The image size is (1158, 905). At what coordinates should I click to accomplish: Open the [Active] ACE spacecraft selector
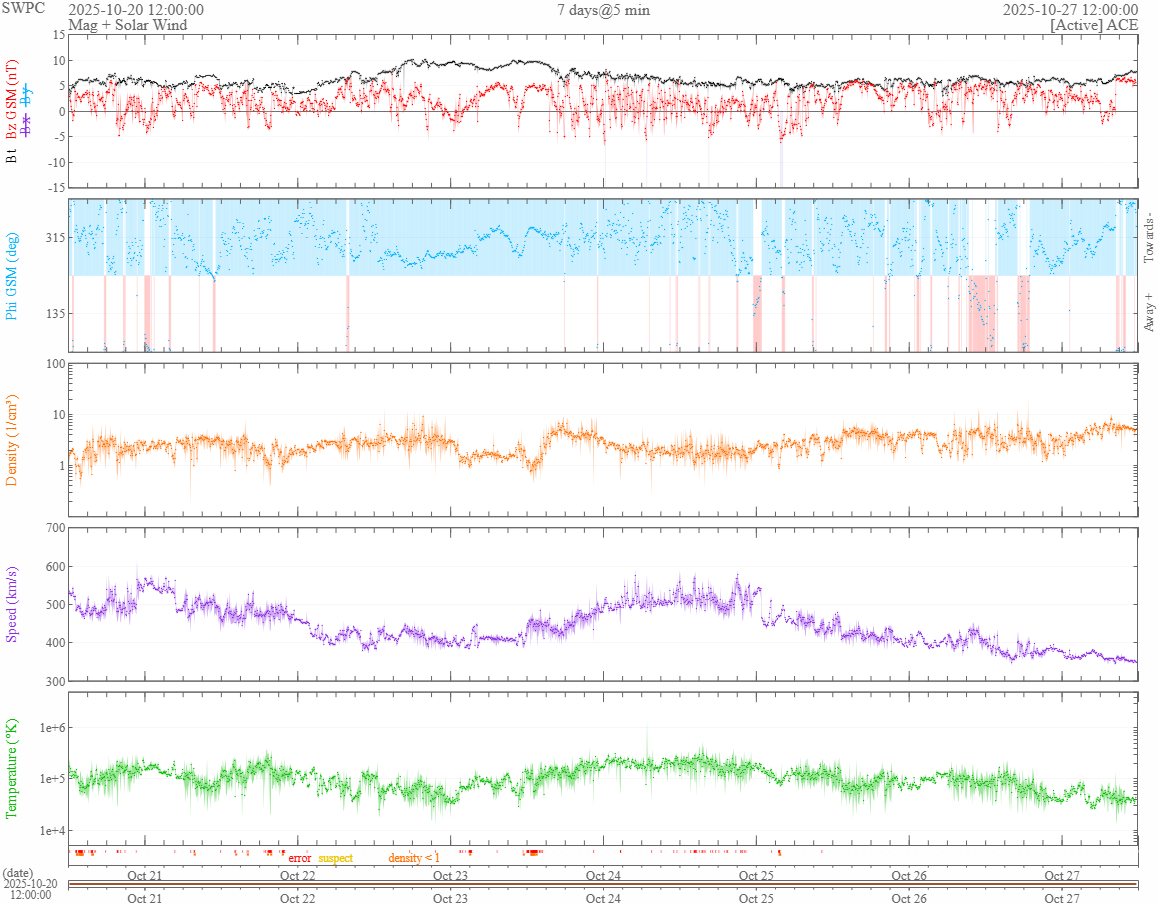click(1094, 25)
